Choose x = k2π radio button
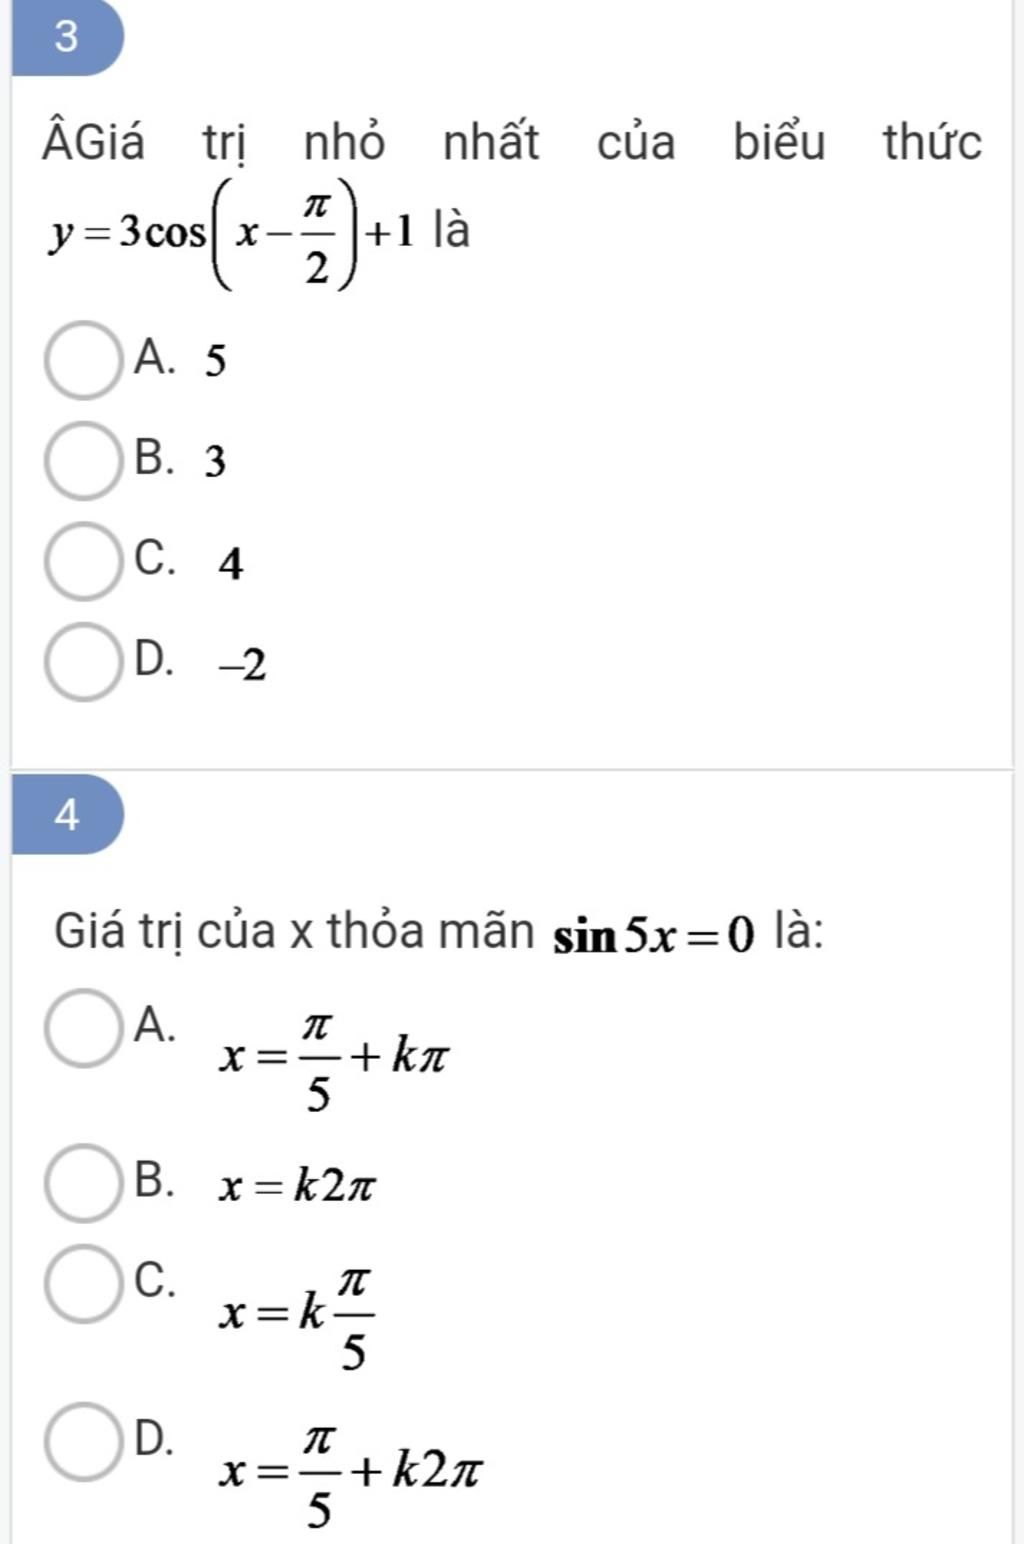Image resolution: width=1024 pixels, height=1544 pixels. pos(81,1183)
